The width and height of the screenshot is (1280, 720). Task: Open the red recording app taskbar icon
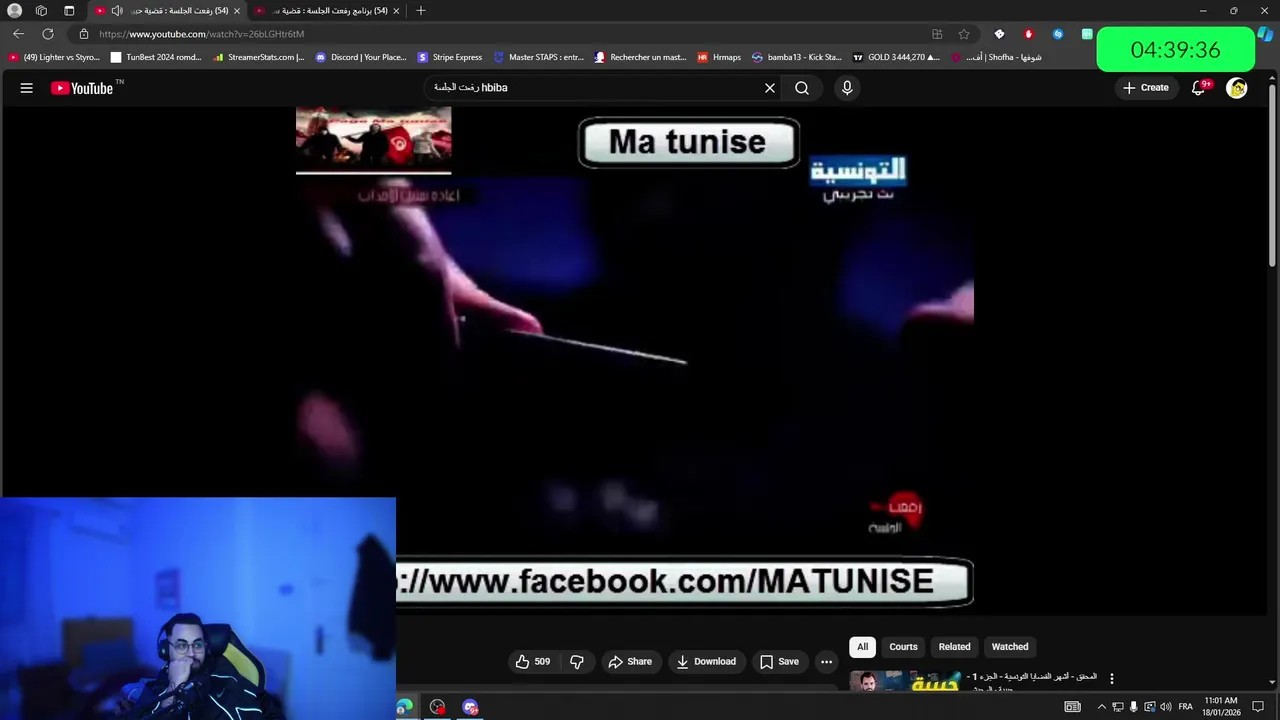[x=437, y=707]
